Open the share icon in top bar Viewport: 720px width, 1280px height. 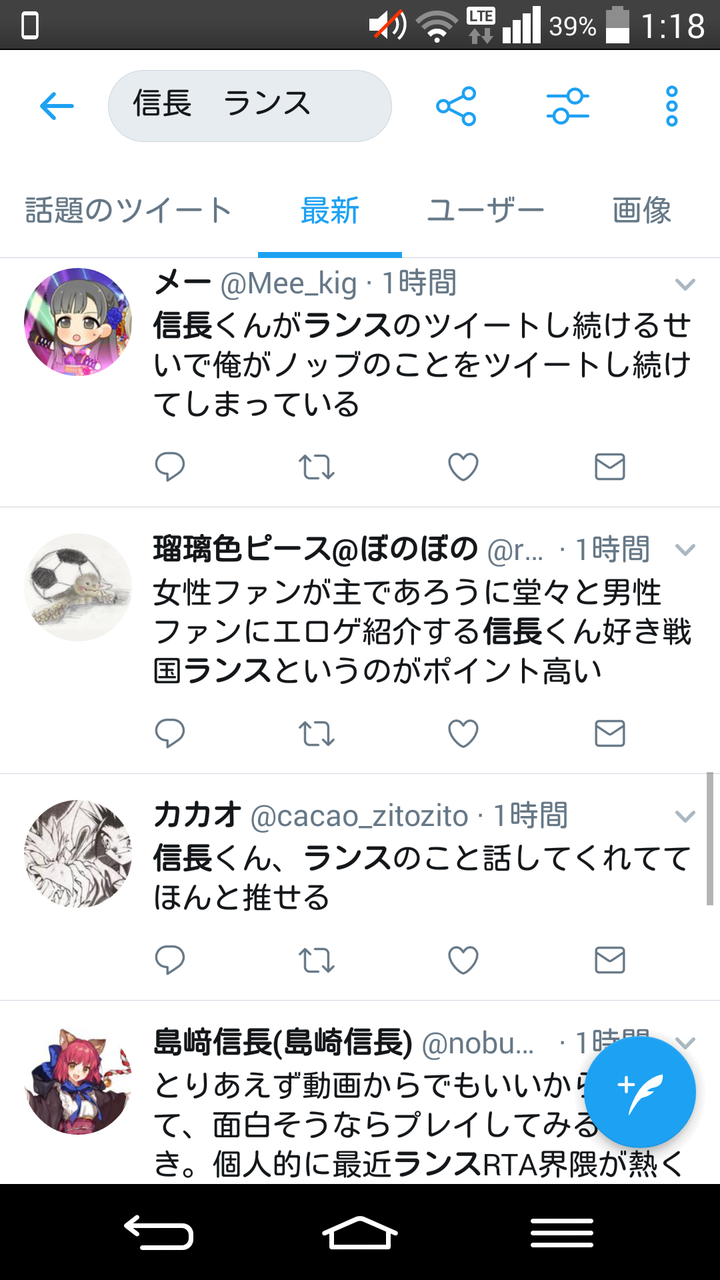tap(456, 106)
